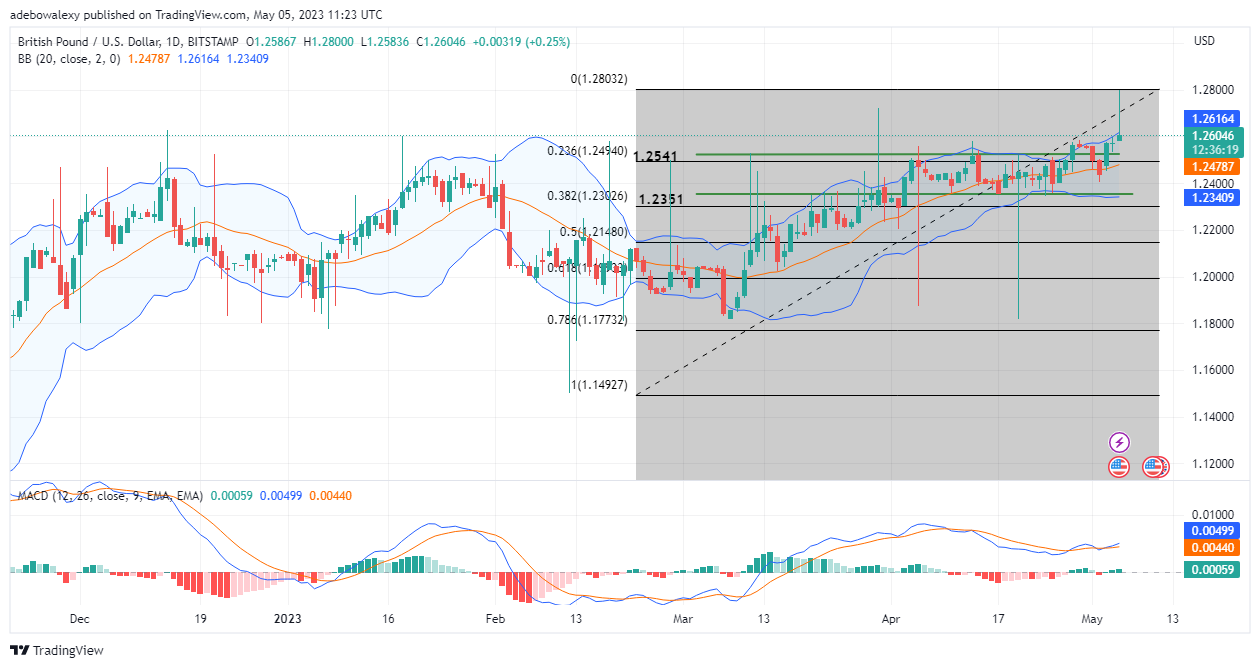This screenshot has height=668, width=1260.
Task: Select the 0.382(1.23026) Fibonacci label
Action: coord(587,196)
